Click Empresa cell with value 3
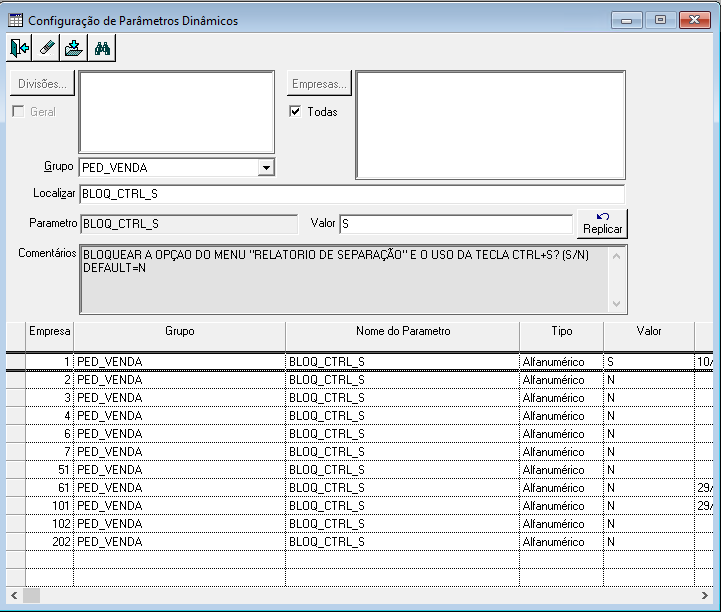Image resolution: width=721 pixels, height=612 pixels. (x=50, y=398)
